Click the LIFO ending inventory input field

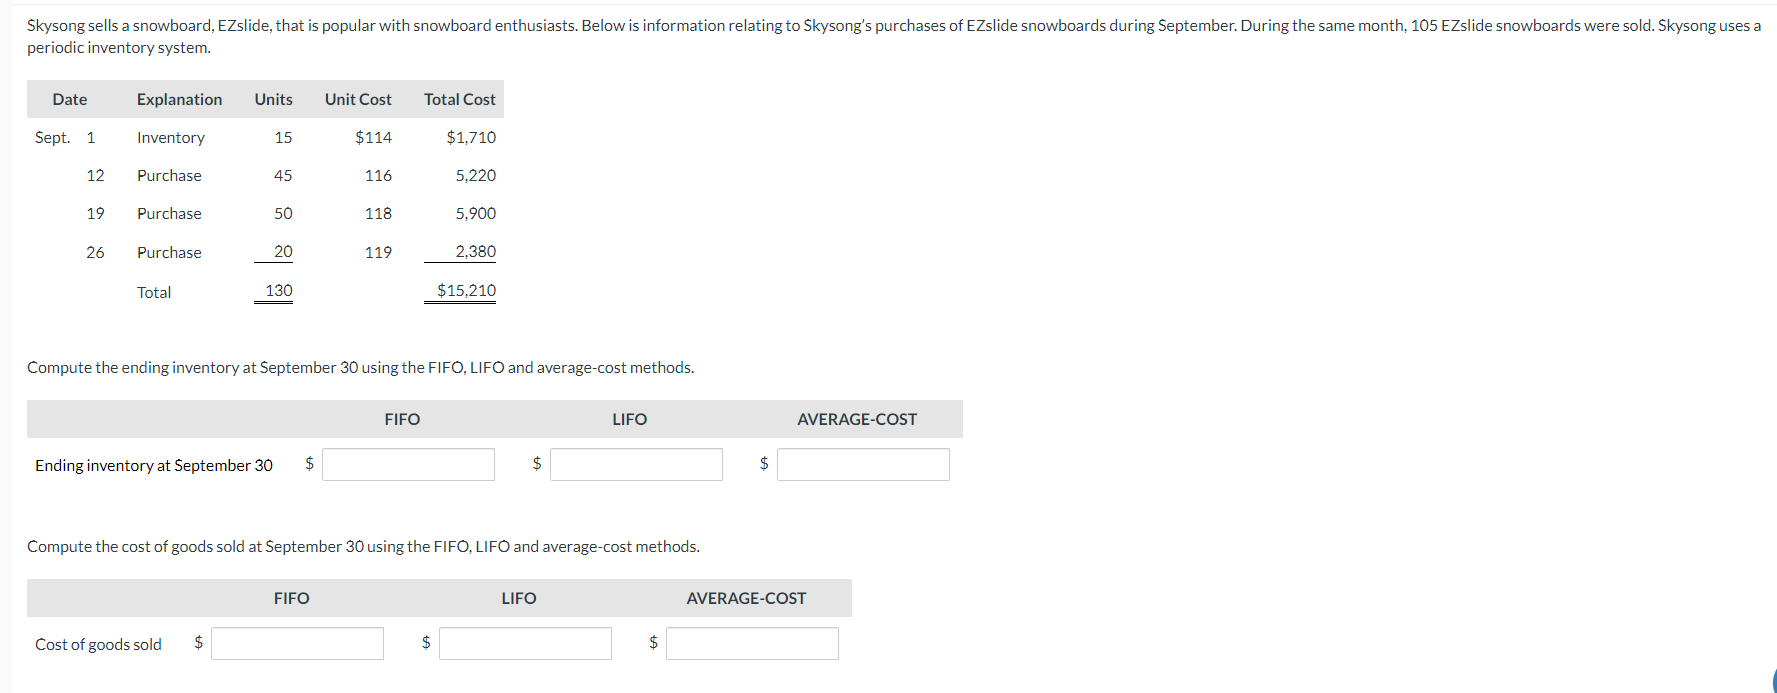[636, 464]
